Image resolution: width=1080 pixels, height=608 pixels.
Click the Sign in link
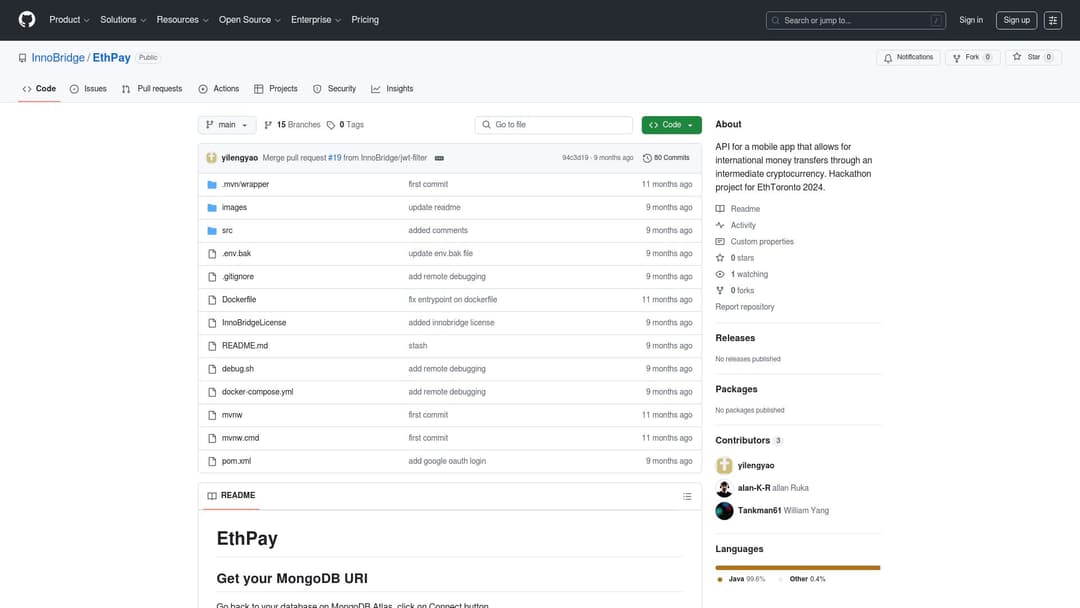pyautogui.click(x=970, y=20)
